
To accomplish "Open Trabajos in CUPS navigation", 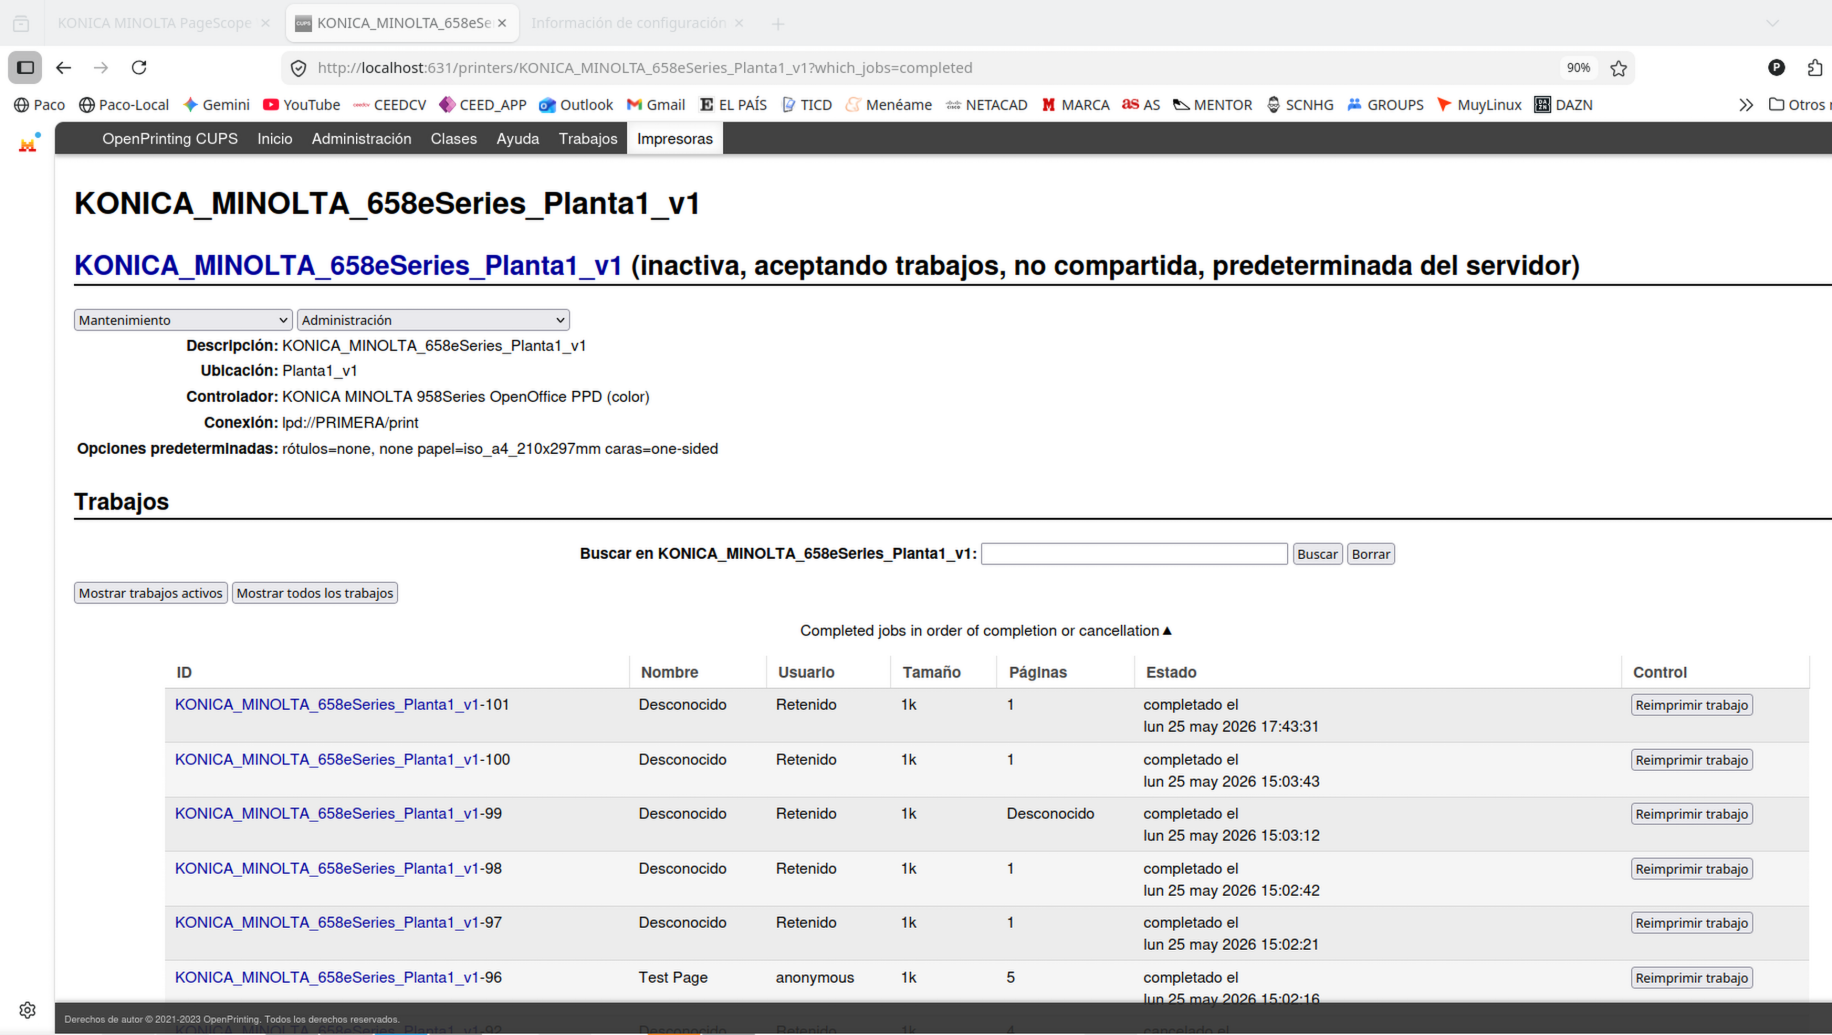I will point(588,138).
